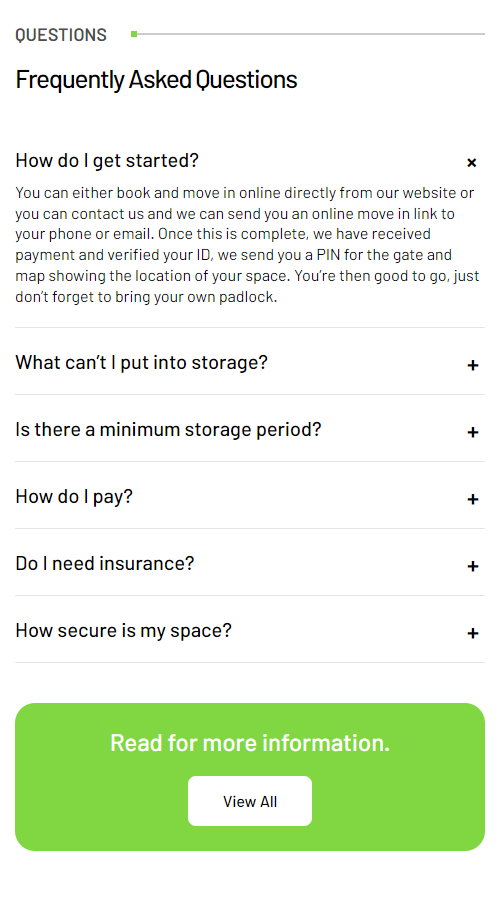Click the small green square marker on the divider
The width and height of the screenshot is (500, 901).
coord(134,34)
